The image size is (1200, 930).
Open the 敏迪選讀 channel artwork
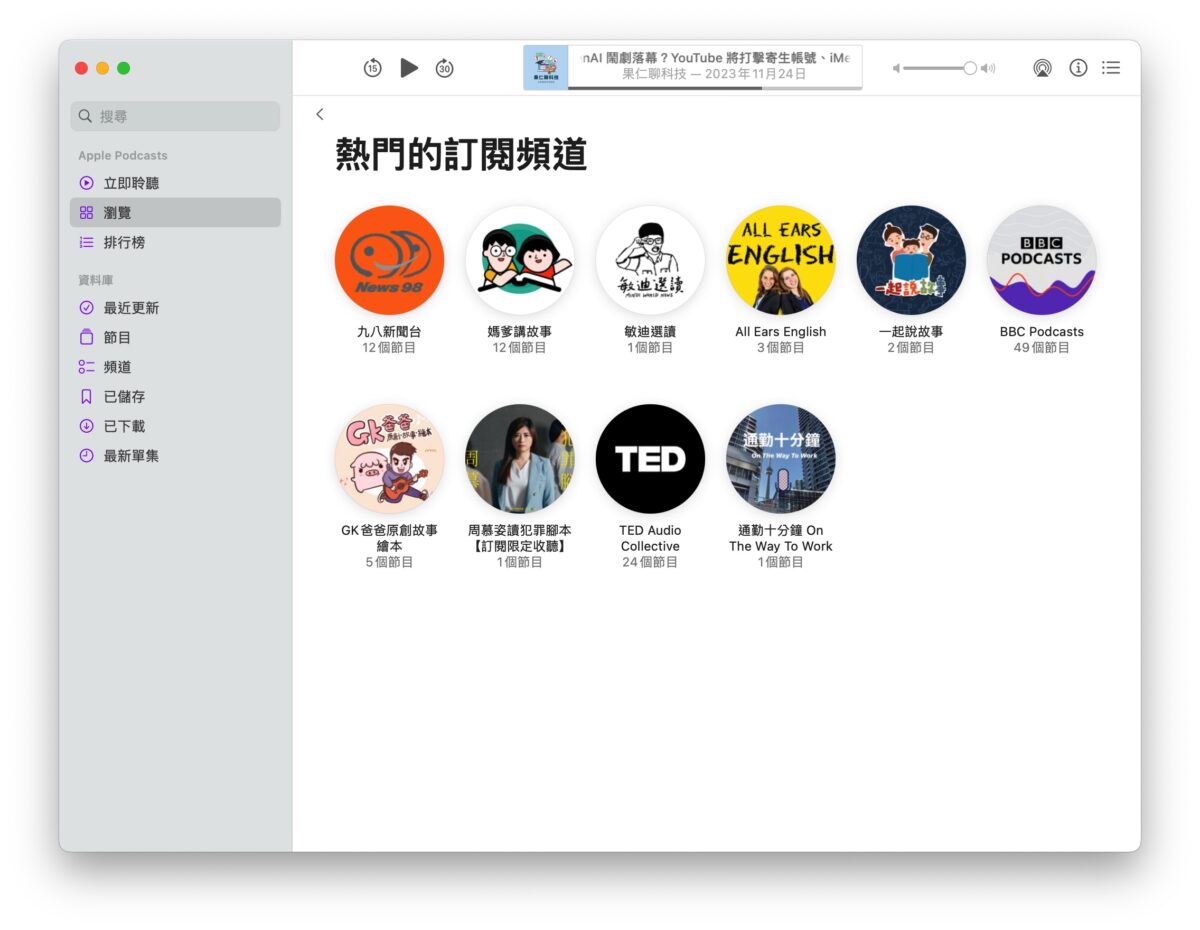650,260
